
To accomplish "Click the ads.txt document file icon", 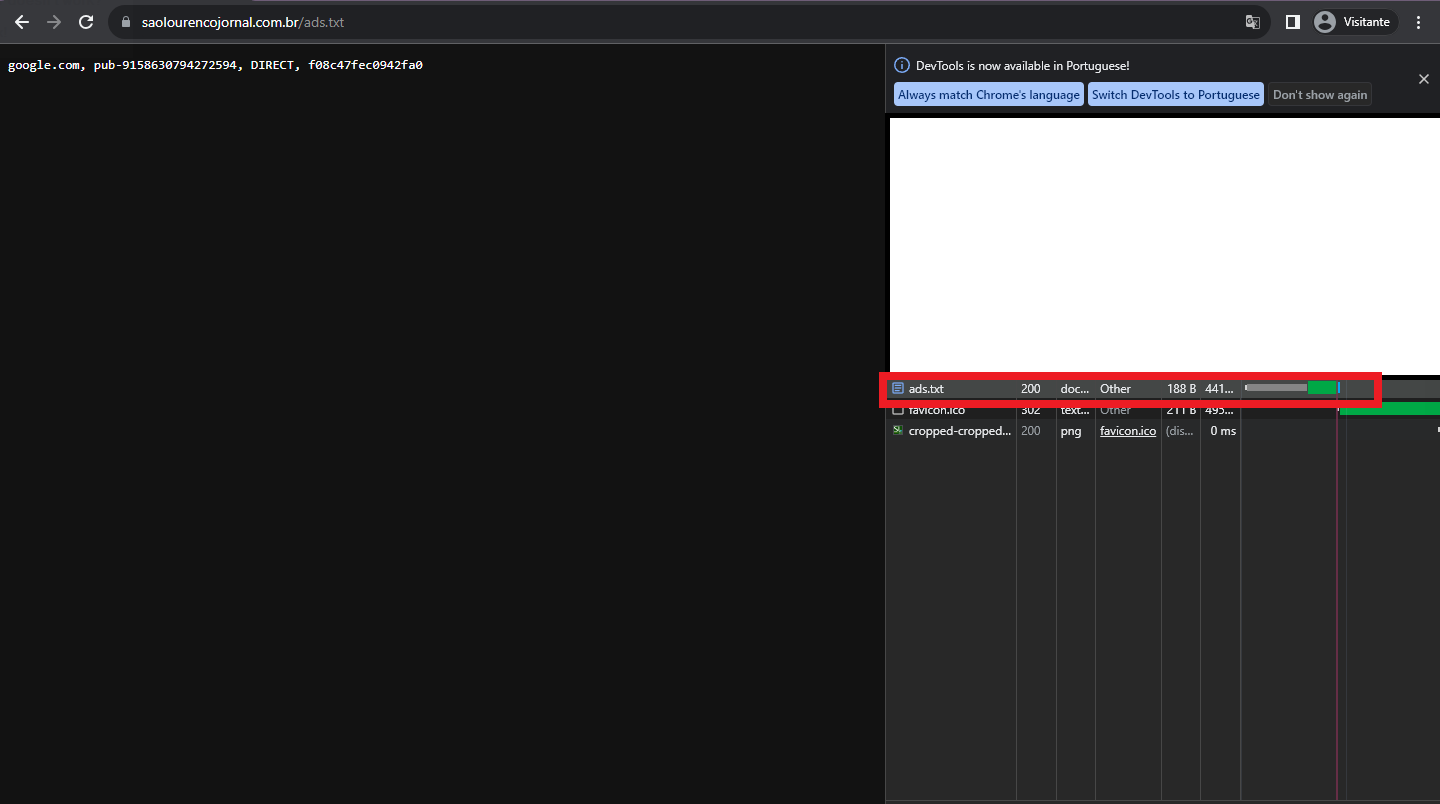I will [898, 388].
